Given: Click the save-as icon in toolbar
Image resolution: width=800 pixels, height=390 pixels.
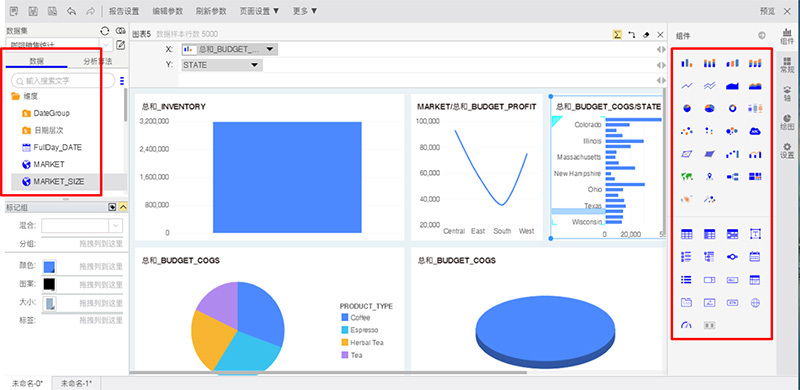Looking at the screenshot, I should click(x=52, y=11).
